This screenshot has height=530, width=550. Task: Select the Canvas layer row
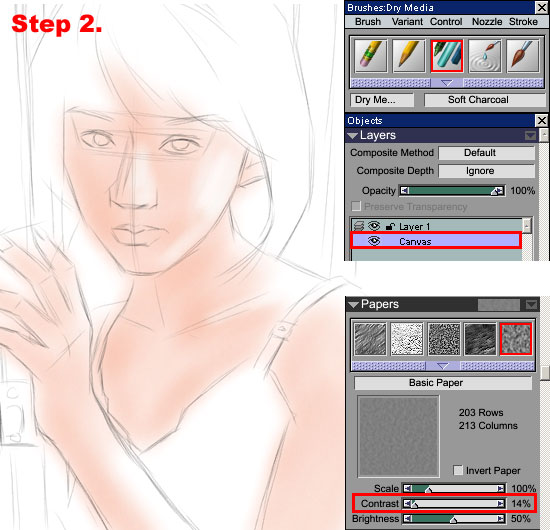click(x=436, y=241)
